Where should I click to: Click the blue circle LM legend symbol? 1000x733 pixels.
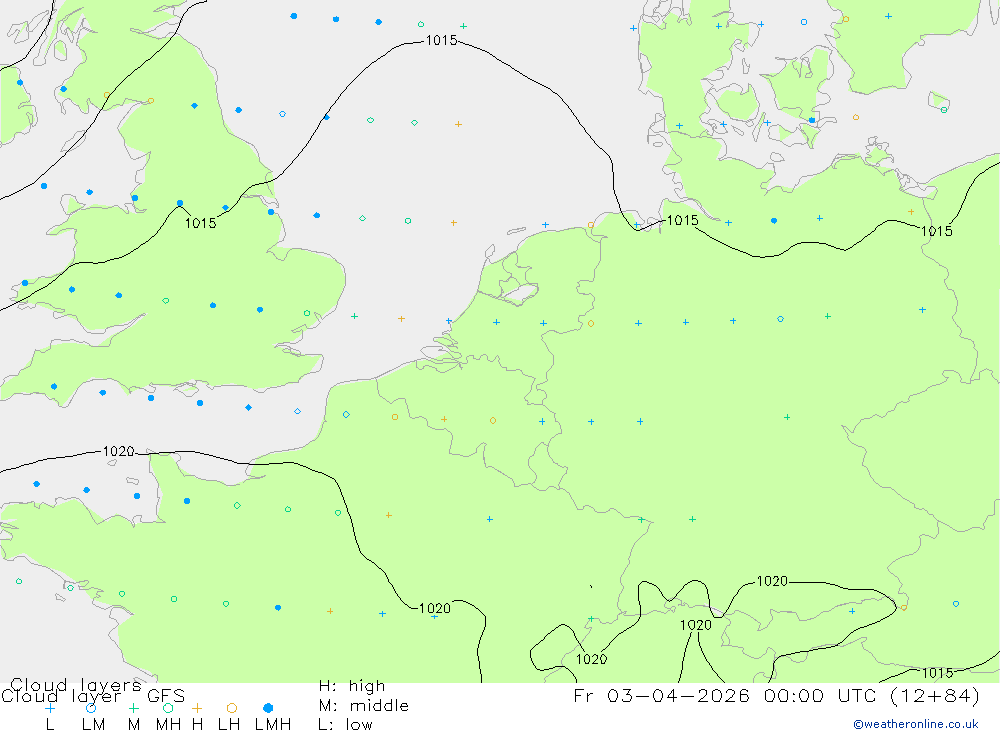pos(91,708)
